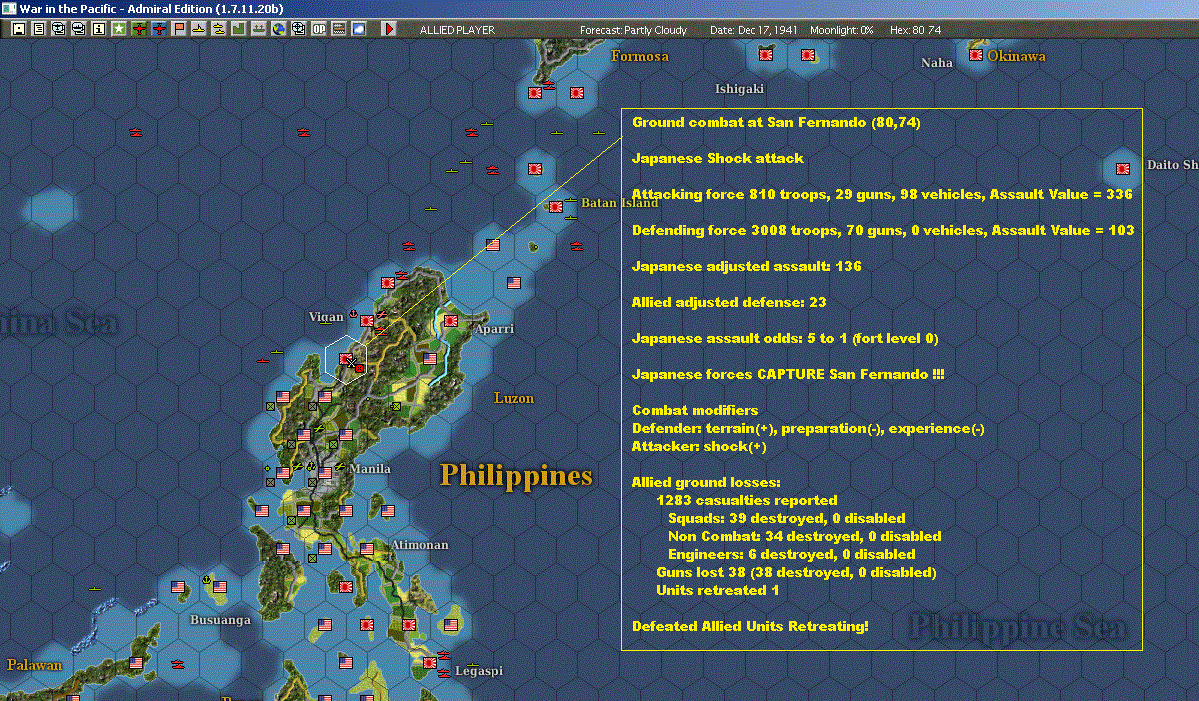Click the 'Hex: 80 74' status text
1199x701 pixels.
click(915, 30)
